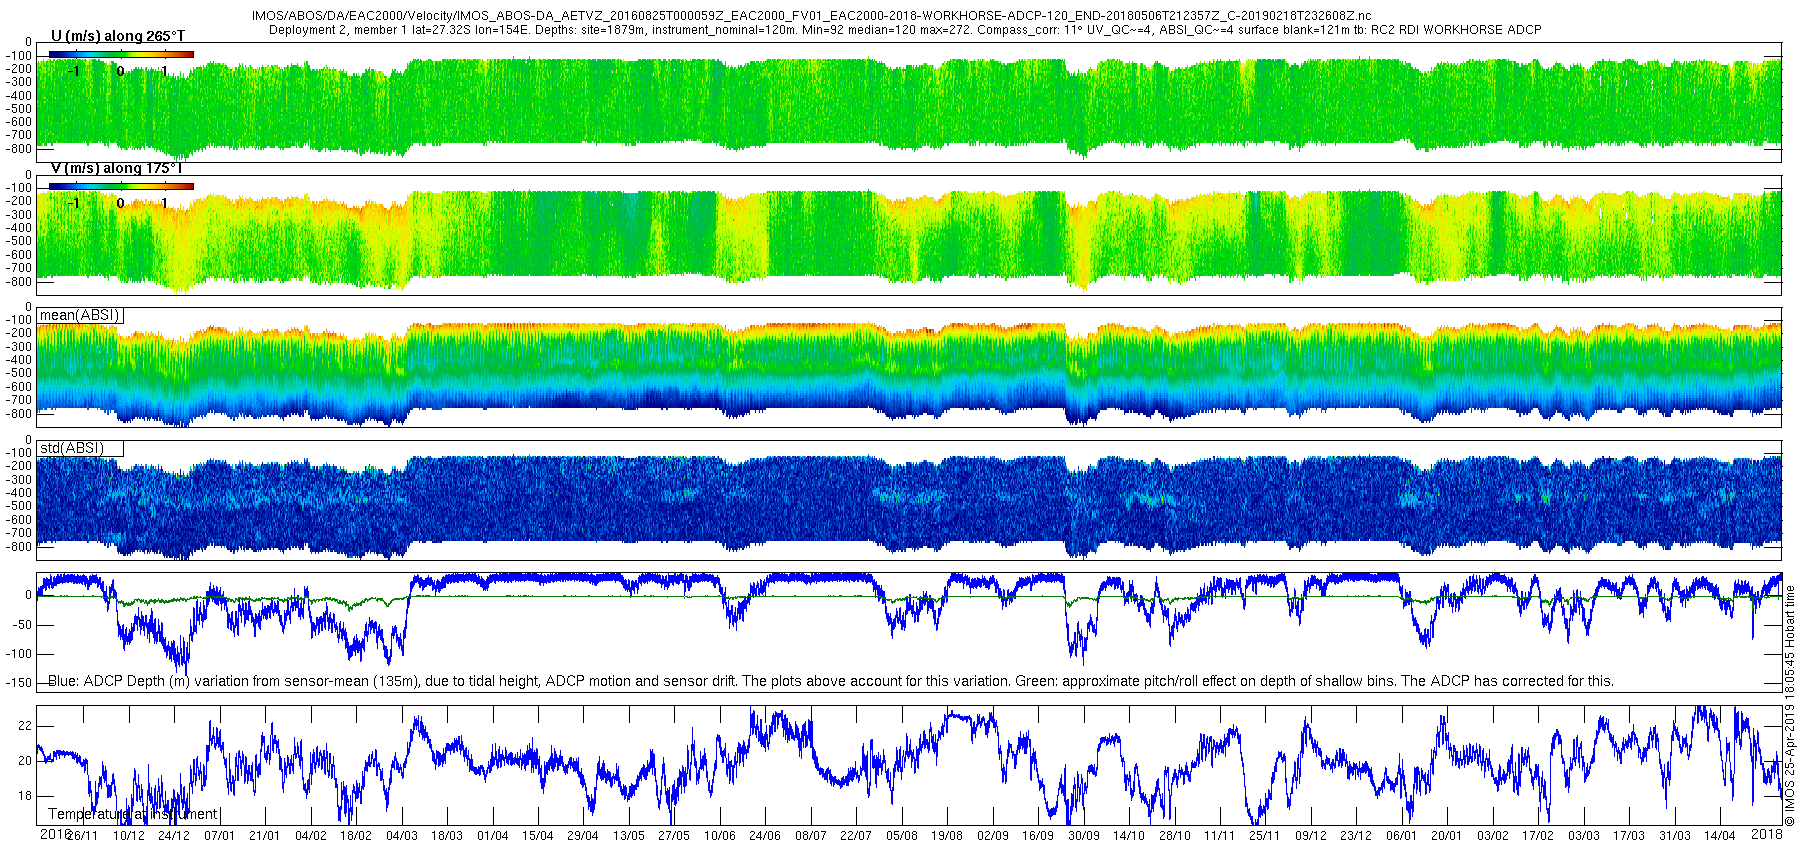Image resolution: width=1800 pixels, height=850 pixels.
Task: Click the '14/10' date tick label
Action: (1129, 836)
